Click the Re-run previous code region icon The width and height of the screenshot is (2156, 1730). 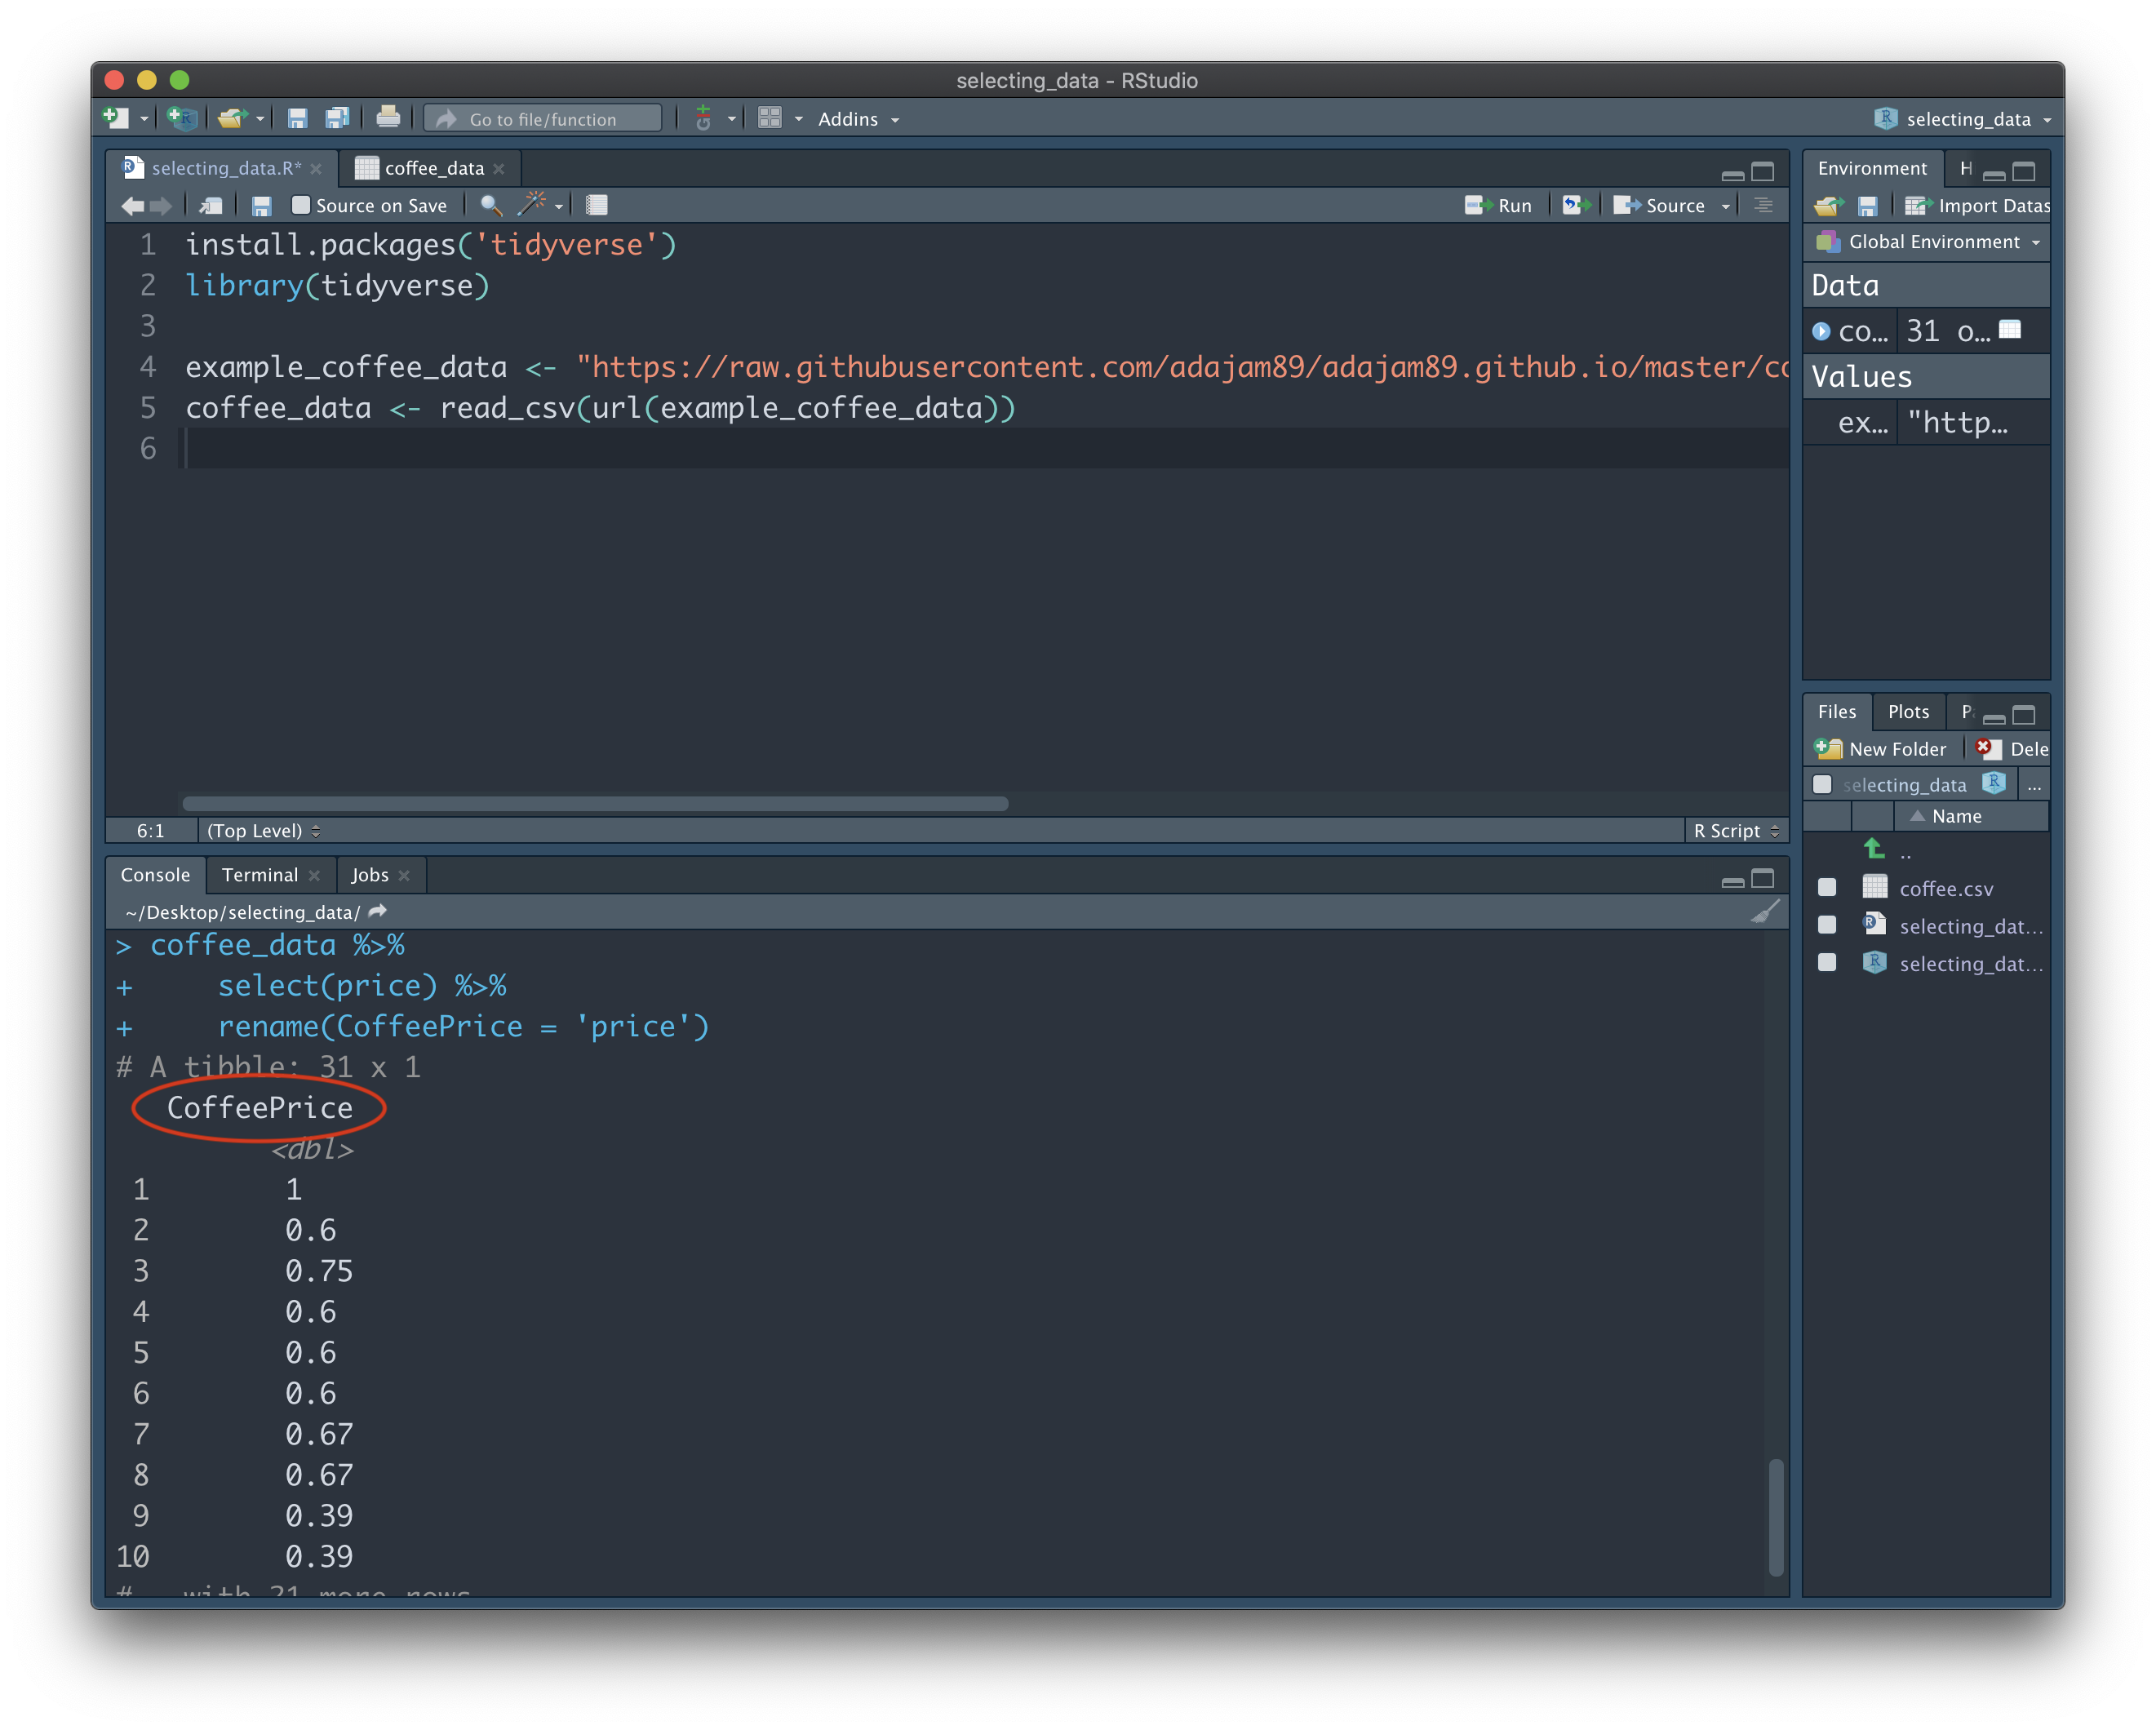[x=1576, y=205]
